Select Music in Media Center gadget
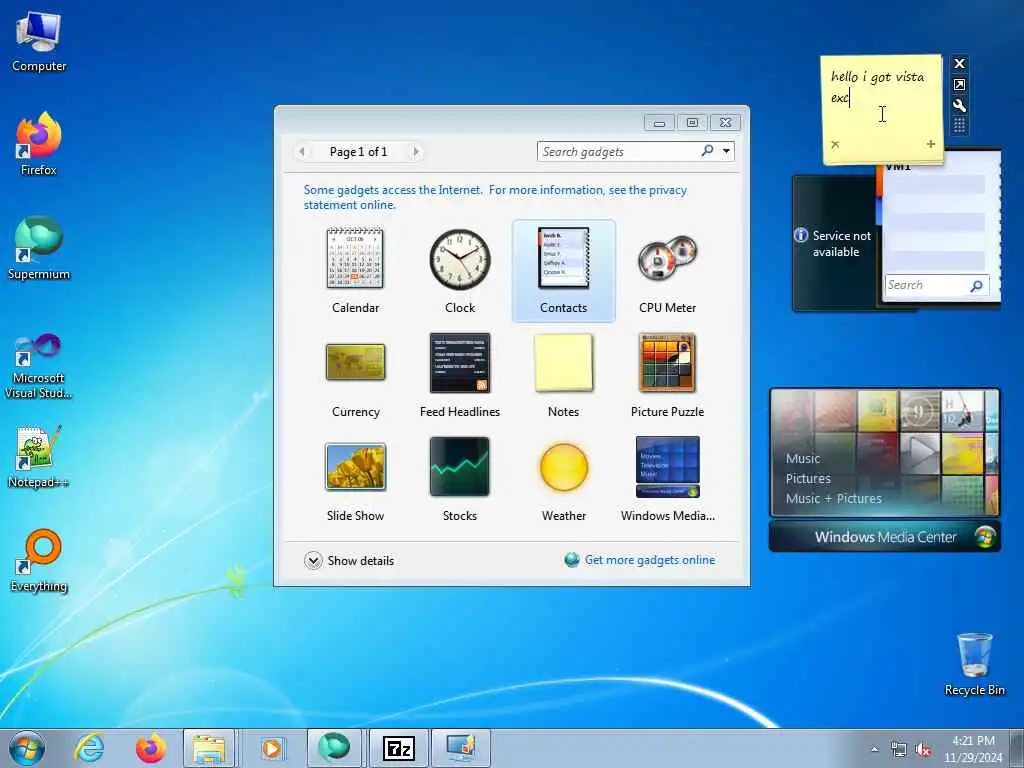Screen dimensions: 1024x768 803,458
